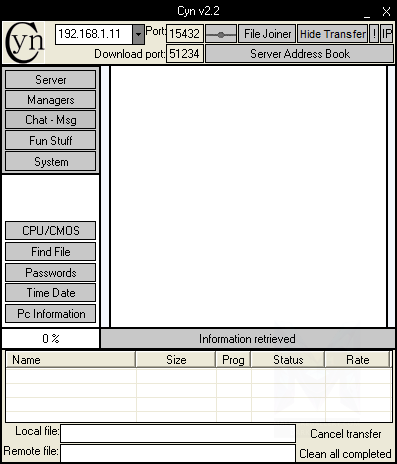Click the exclamation mark button

coord(374,34)
